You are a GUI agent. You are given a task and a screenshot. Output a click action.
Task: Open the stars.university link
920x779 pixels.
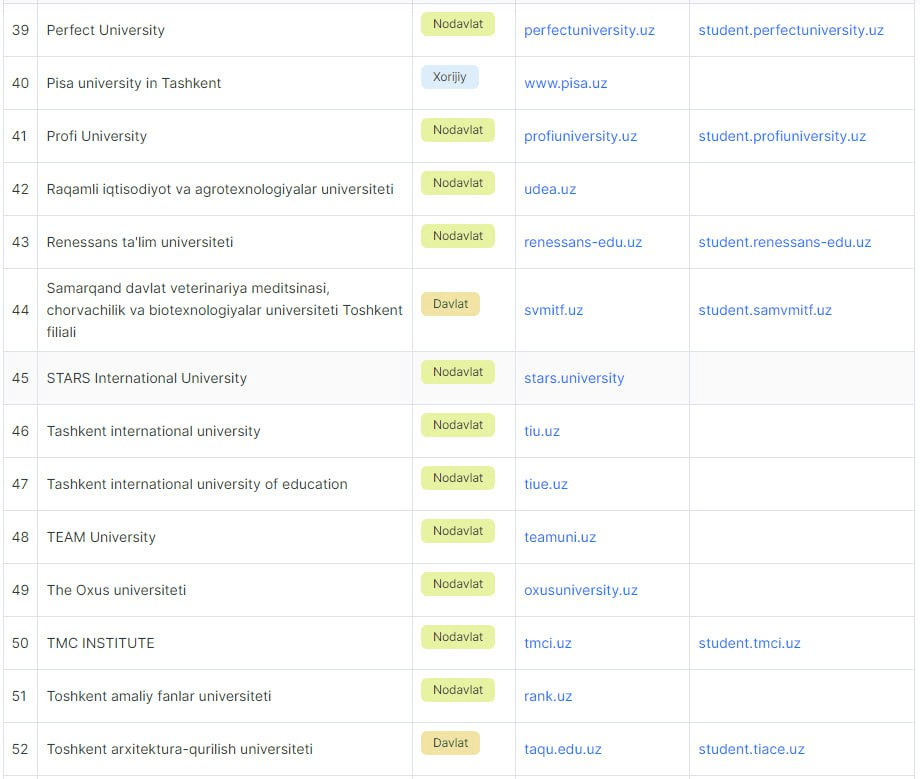[574, 378]
